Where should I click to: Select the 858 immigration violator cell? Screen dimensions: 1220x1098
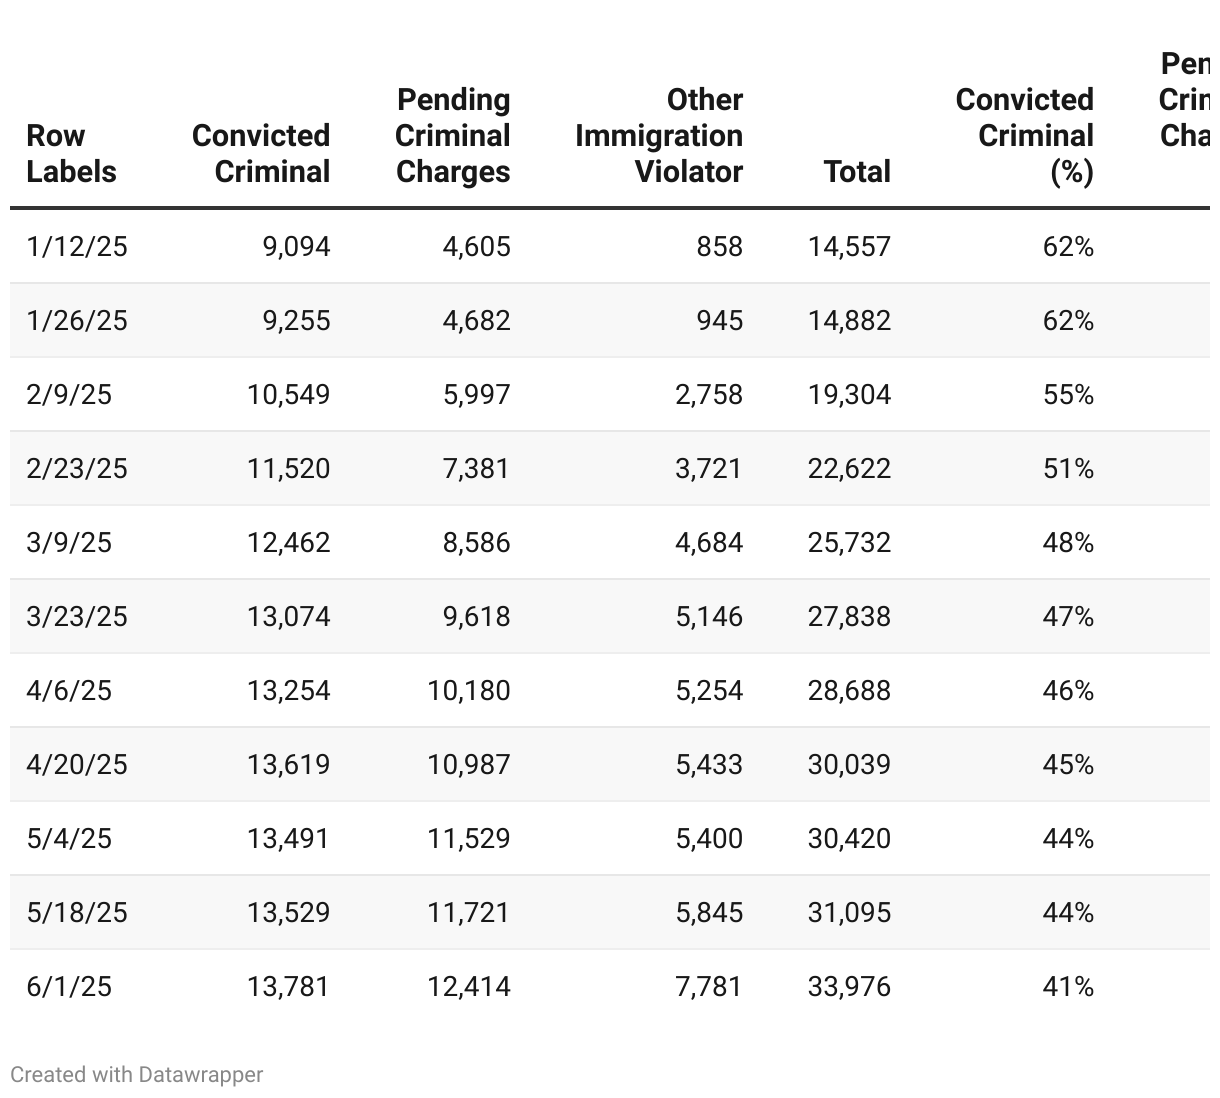(x=720, y=246)
